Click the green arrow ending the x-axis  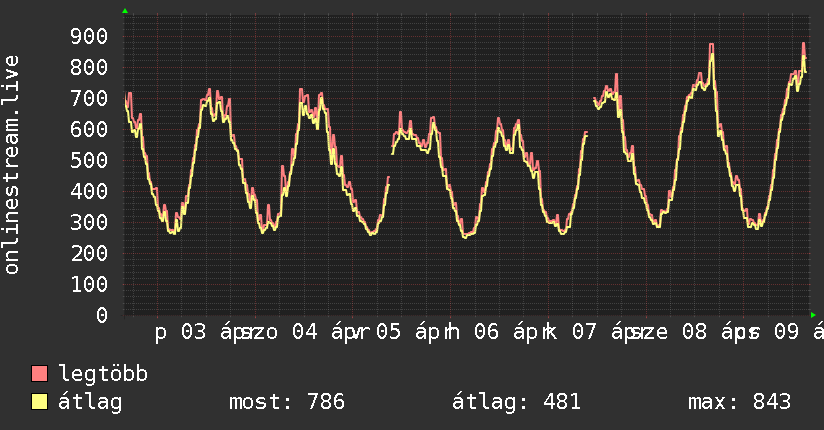(812, 315)
